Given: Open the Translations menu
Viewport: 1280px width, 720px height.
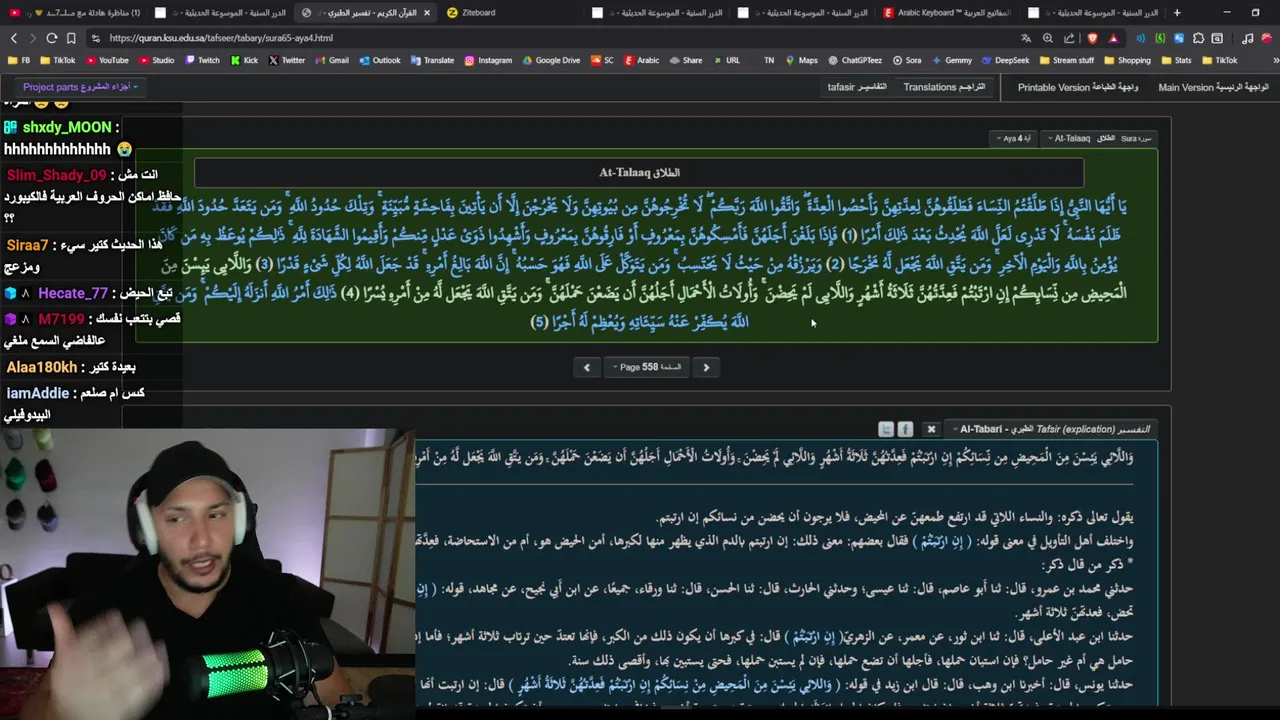Looking at the screenshot, I should point(944,87).
